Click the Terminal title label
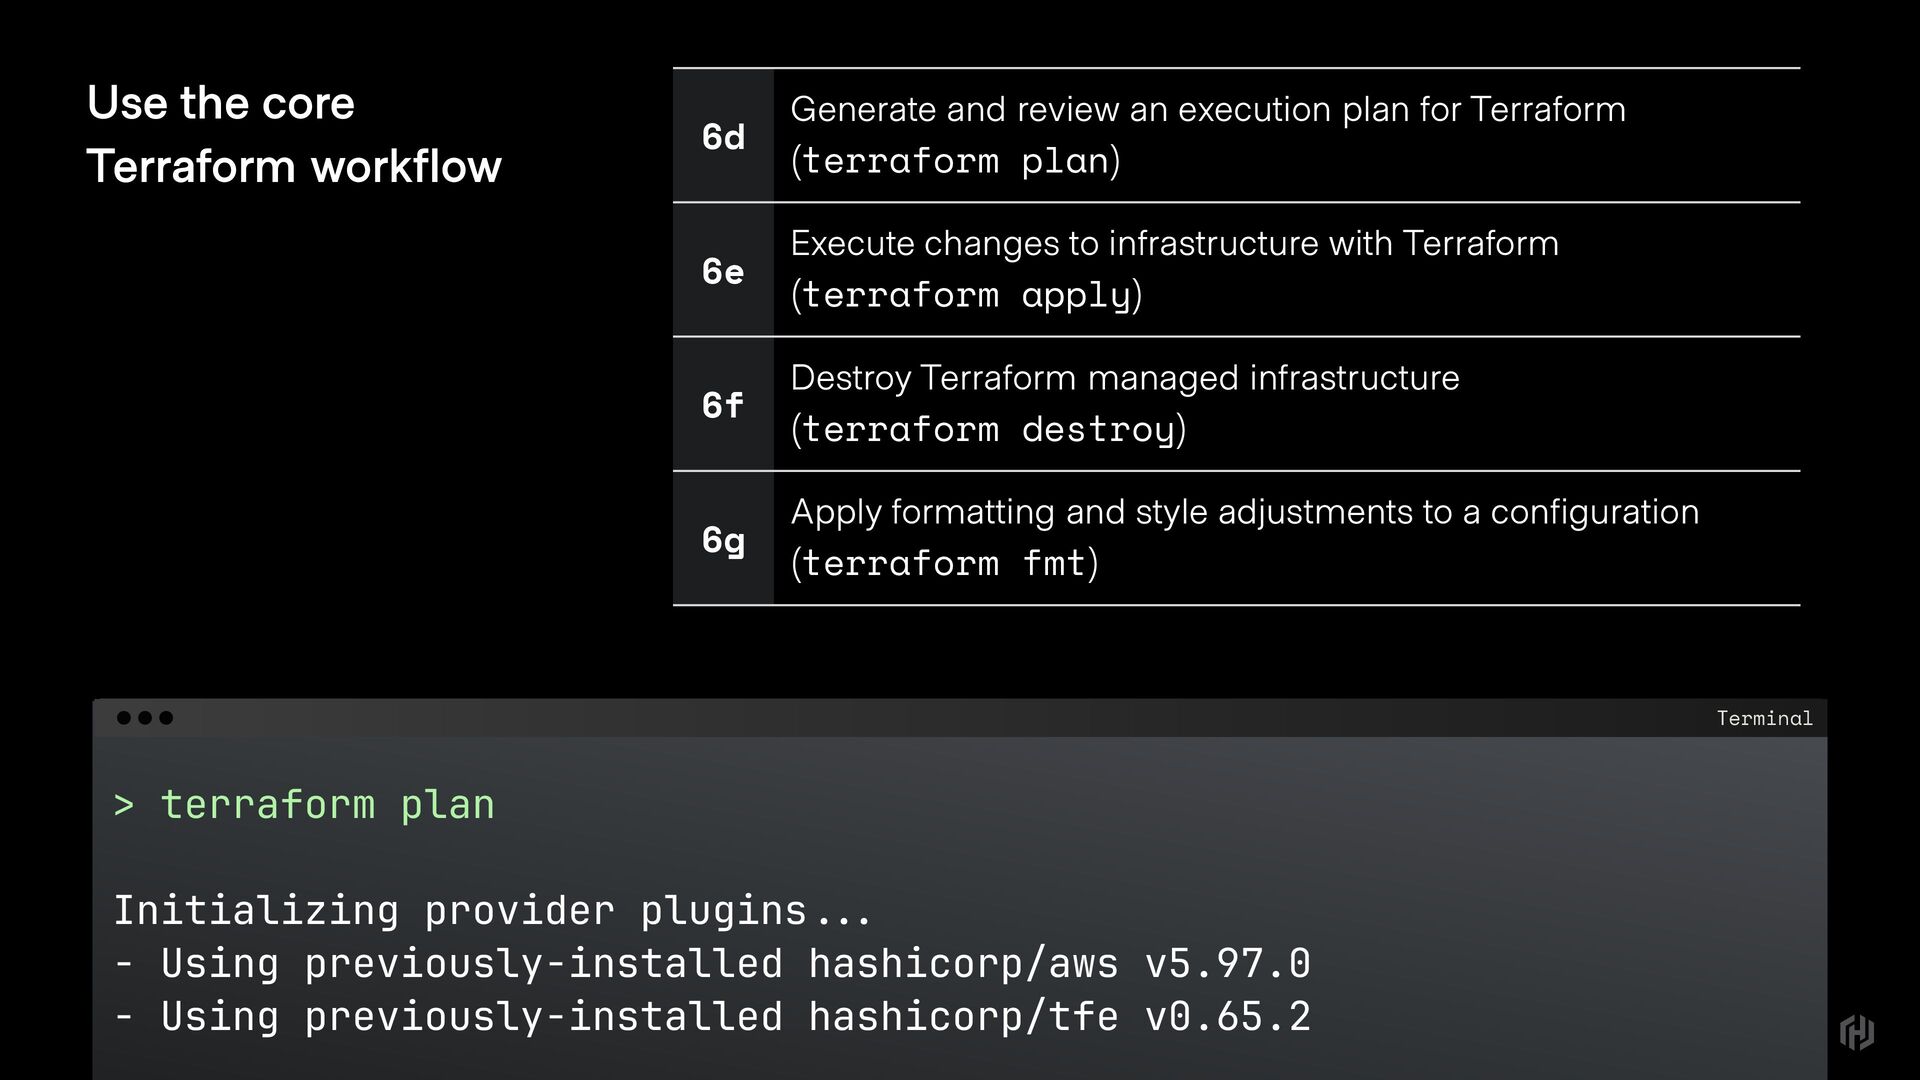 pyautogui.click(x=1764, y=718)
